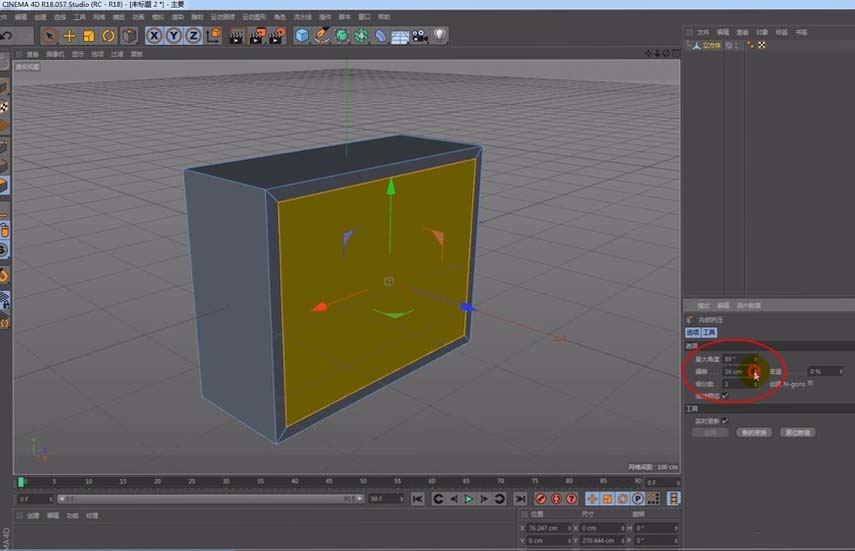Switch to the 工具 tab in attributes
The height and width of the screenshot is (551, 855).
[x=709, y=332]
